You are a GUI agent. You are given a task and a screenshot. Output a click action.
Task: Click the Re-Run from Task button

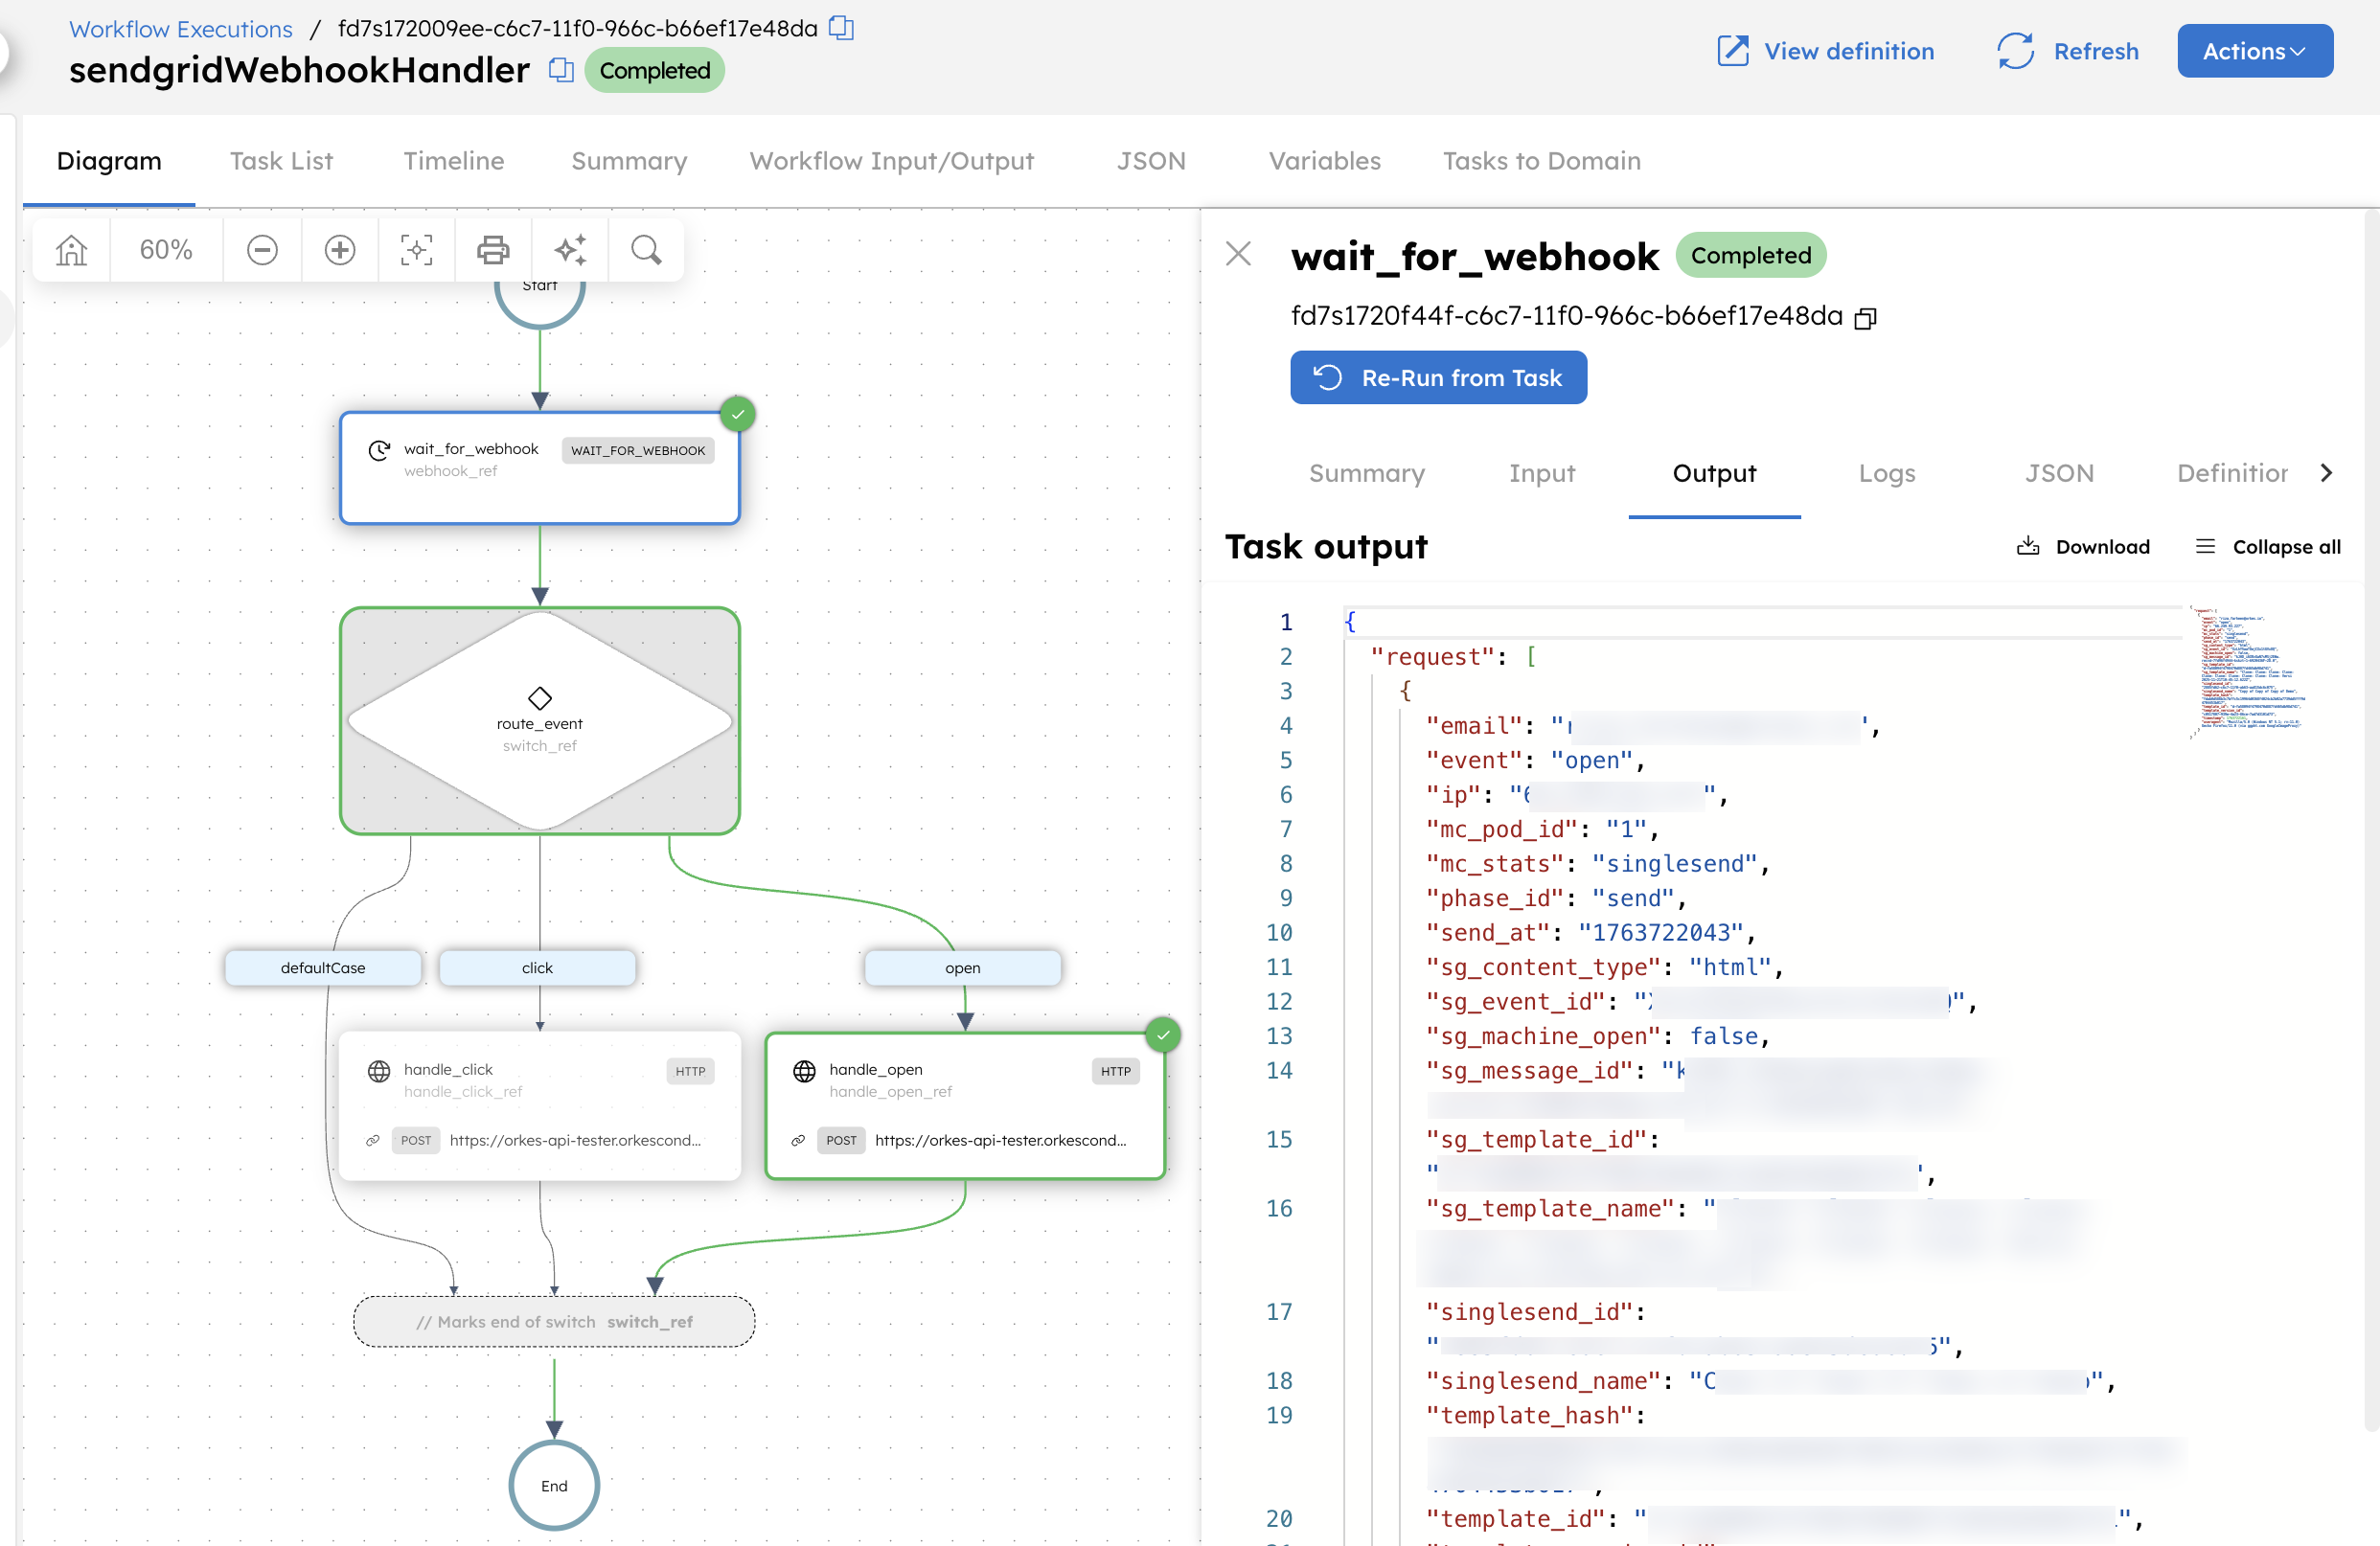1438,377
